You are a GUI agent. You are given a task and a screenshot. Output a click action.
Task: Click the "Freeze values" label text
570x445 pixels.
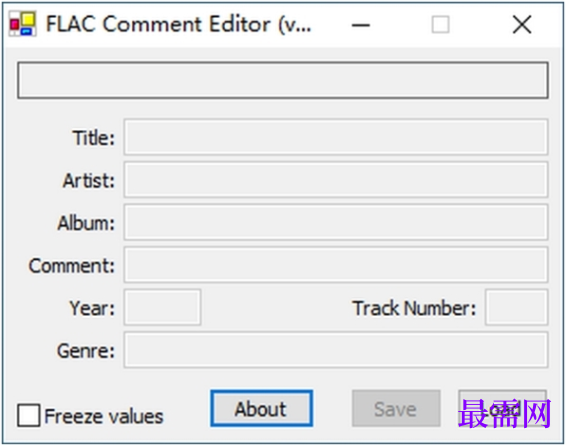(104, 416)
